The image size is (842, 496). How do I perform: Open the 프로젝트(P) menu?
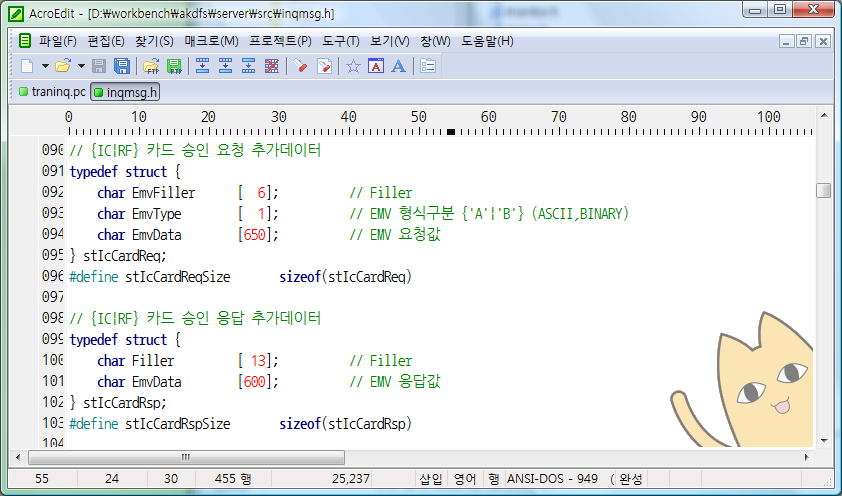280,41
